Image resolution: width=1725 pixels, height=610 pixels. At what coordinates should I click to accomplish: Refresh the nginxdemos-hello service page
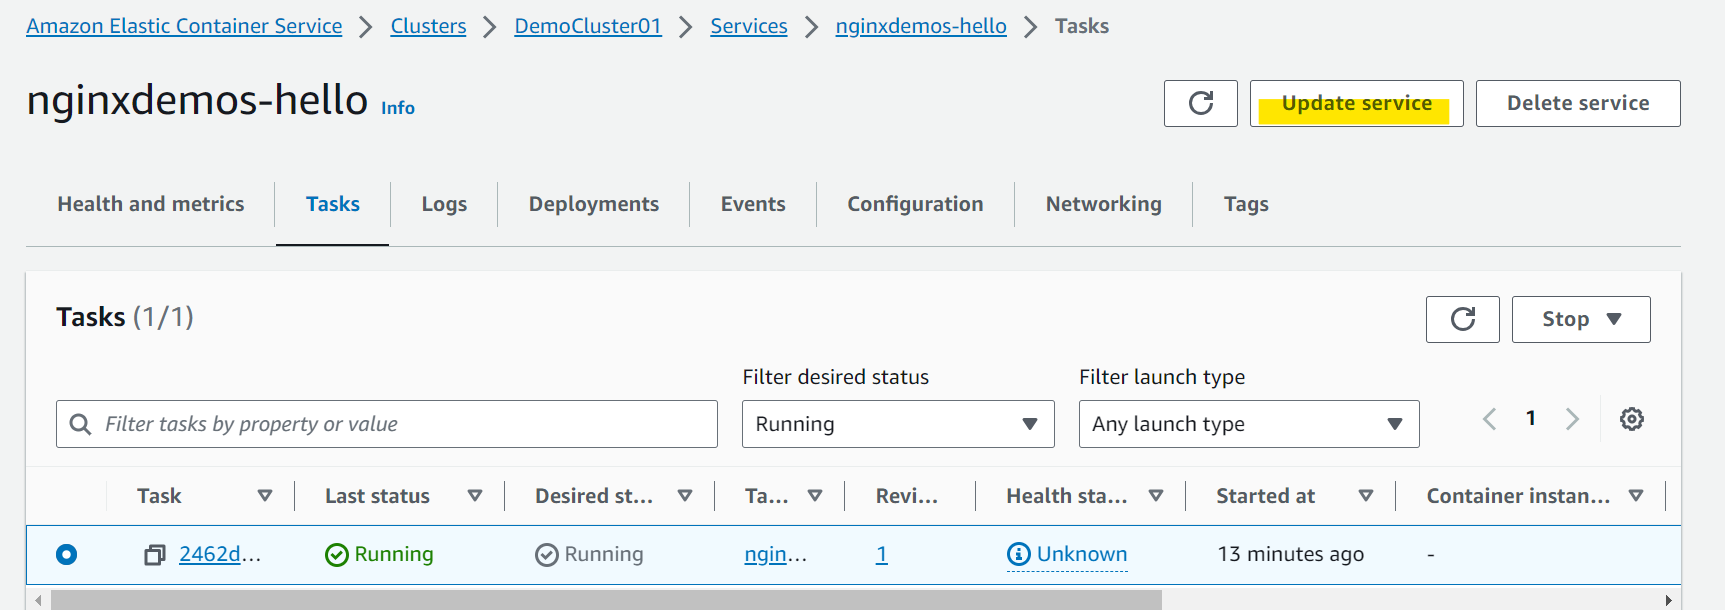coord(1200,103)
